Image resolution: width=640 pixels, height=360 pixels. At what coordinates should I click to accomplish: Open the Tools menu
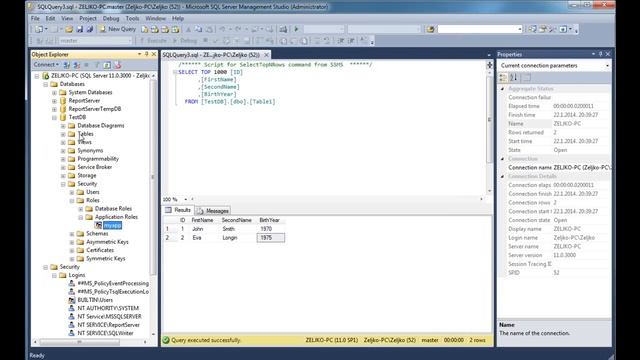click(132, 18)
